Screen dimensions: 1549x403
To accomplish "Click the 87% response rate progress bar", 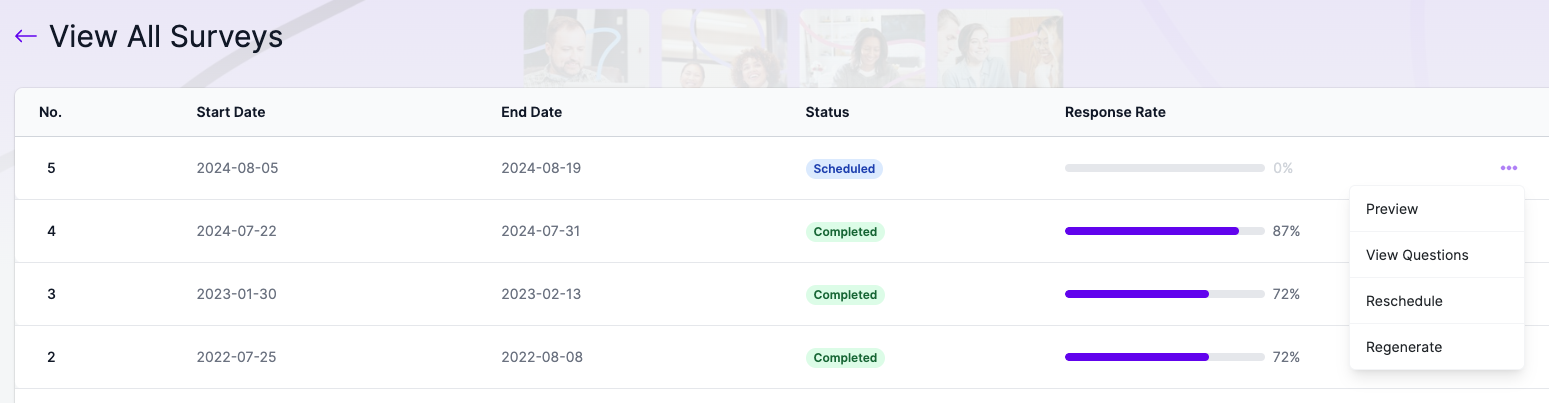I will click(1164, 231).
